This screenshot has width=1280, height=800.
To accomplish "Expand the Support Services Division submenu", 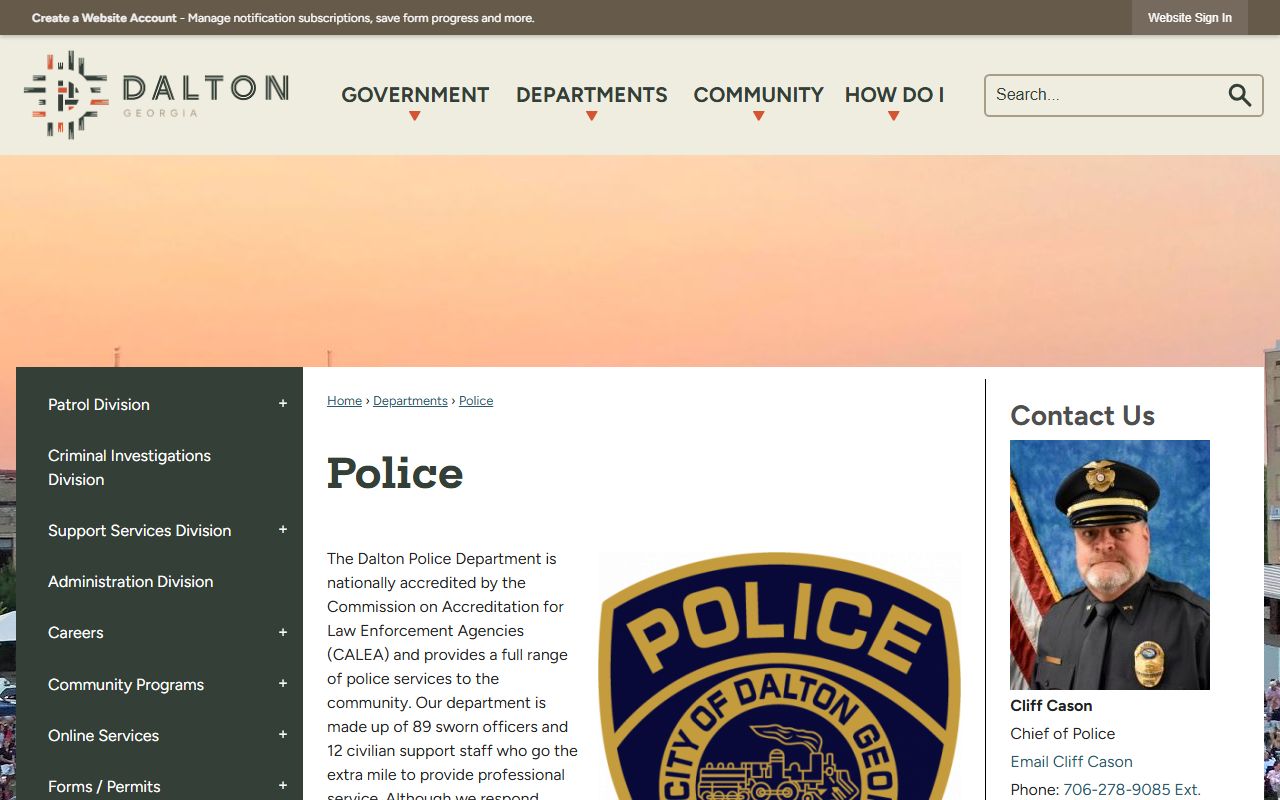I will pyautogui.click(x=283, y=530).
